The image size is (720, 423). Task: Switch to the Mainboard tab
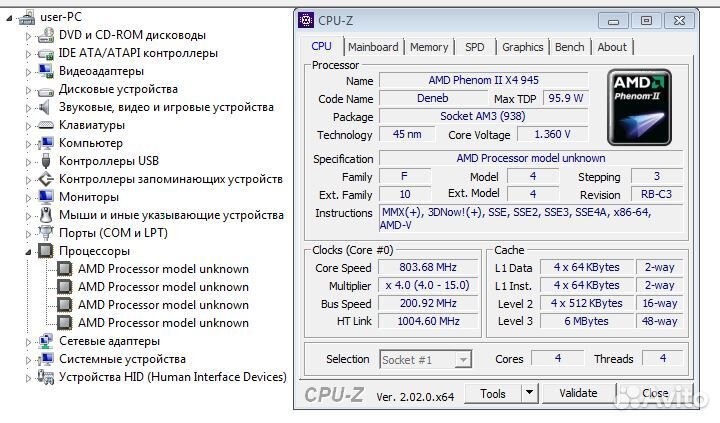click(373, 47)
